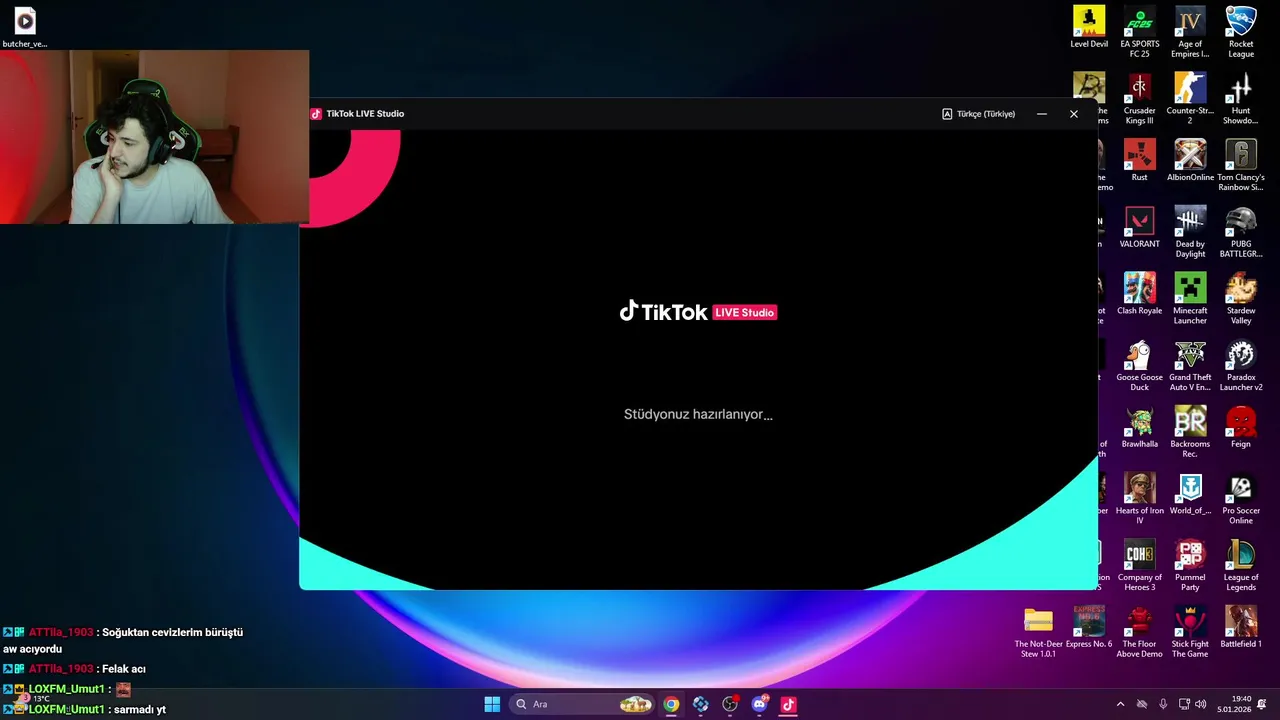Switch to TikTok LIVE Studio taskbar icon

click(x=788, y=704)
